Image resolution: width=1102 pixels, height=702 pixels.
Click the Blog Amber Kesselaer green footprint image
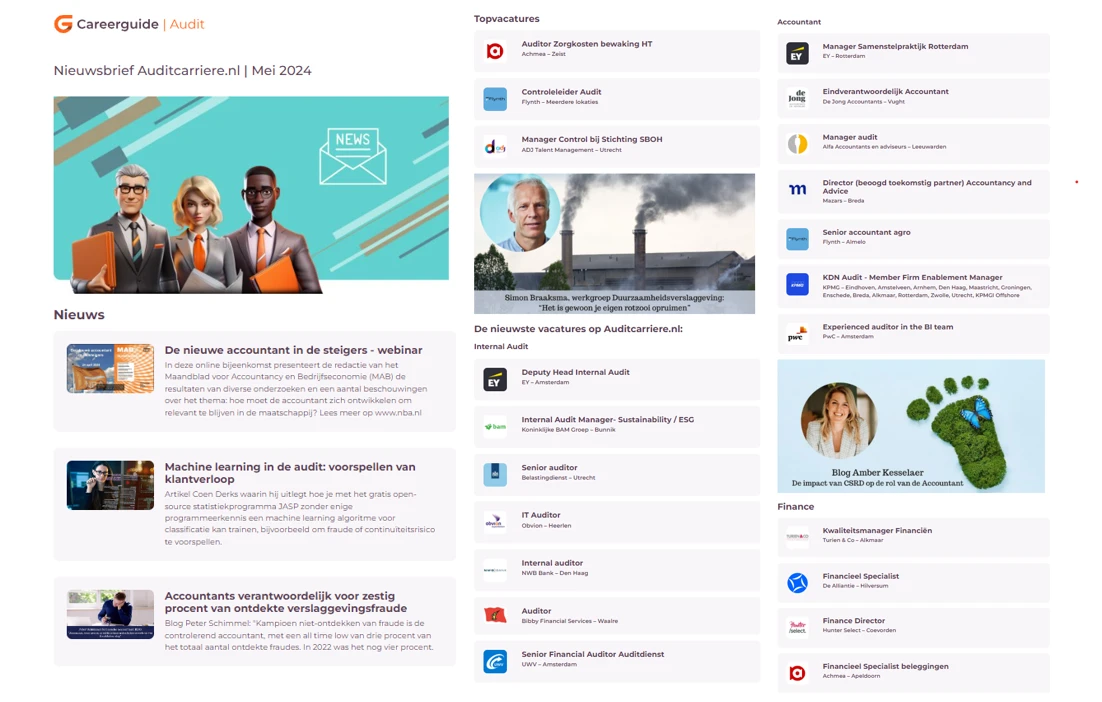point(910,425)
